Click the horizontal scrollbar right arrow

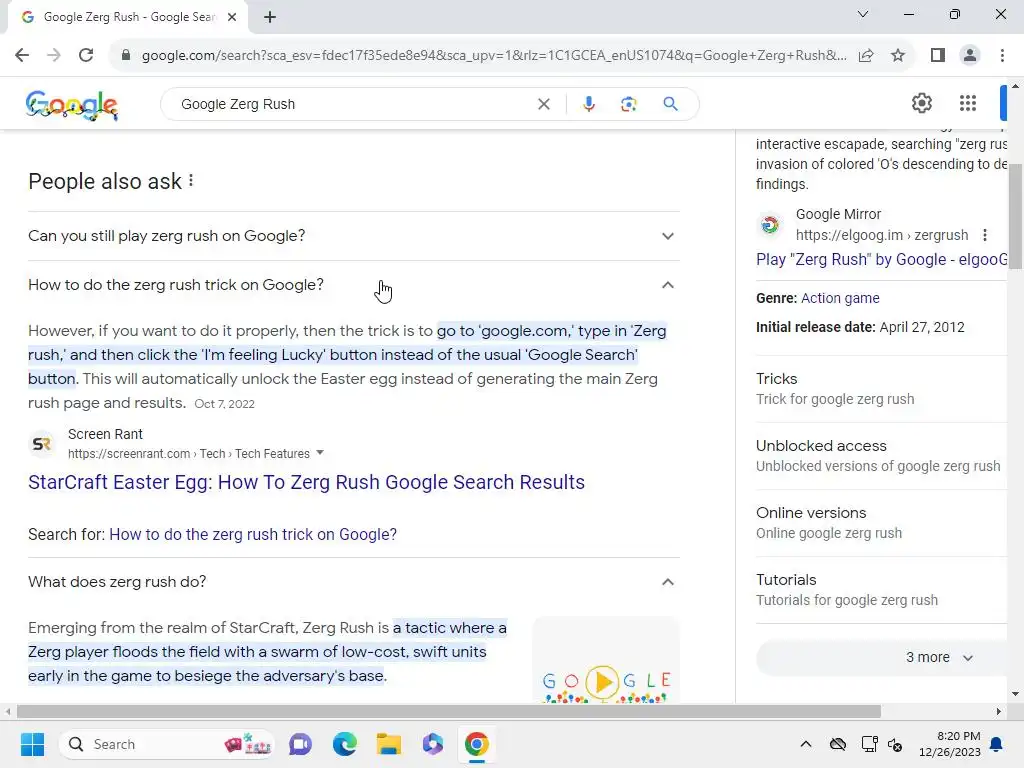[x=998, y=711]
